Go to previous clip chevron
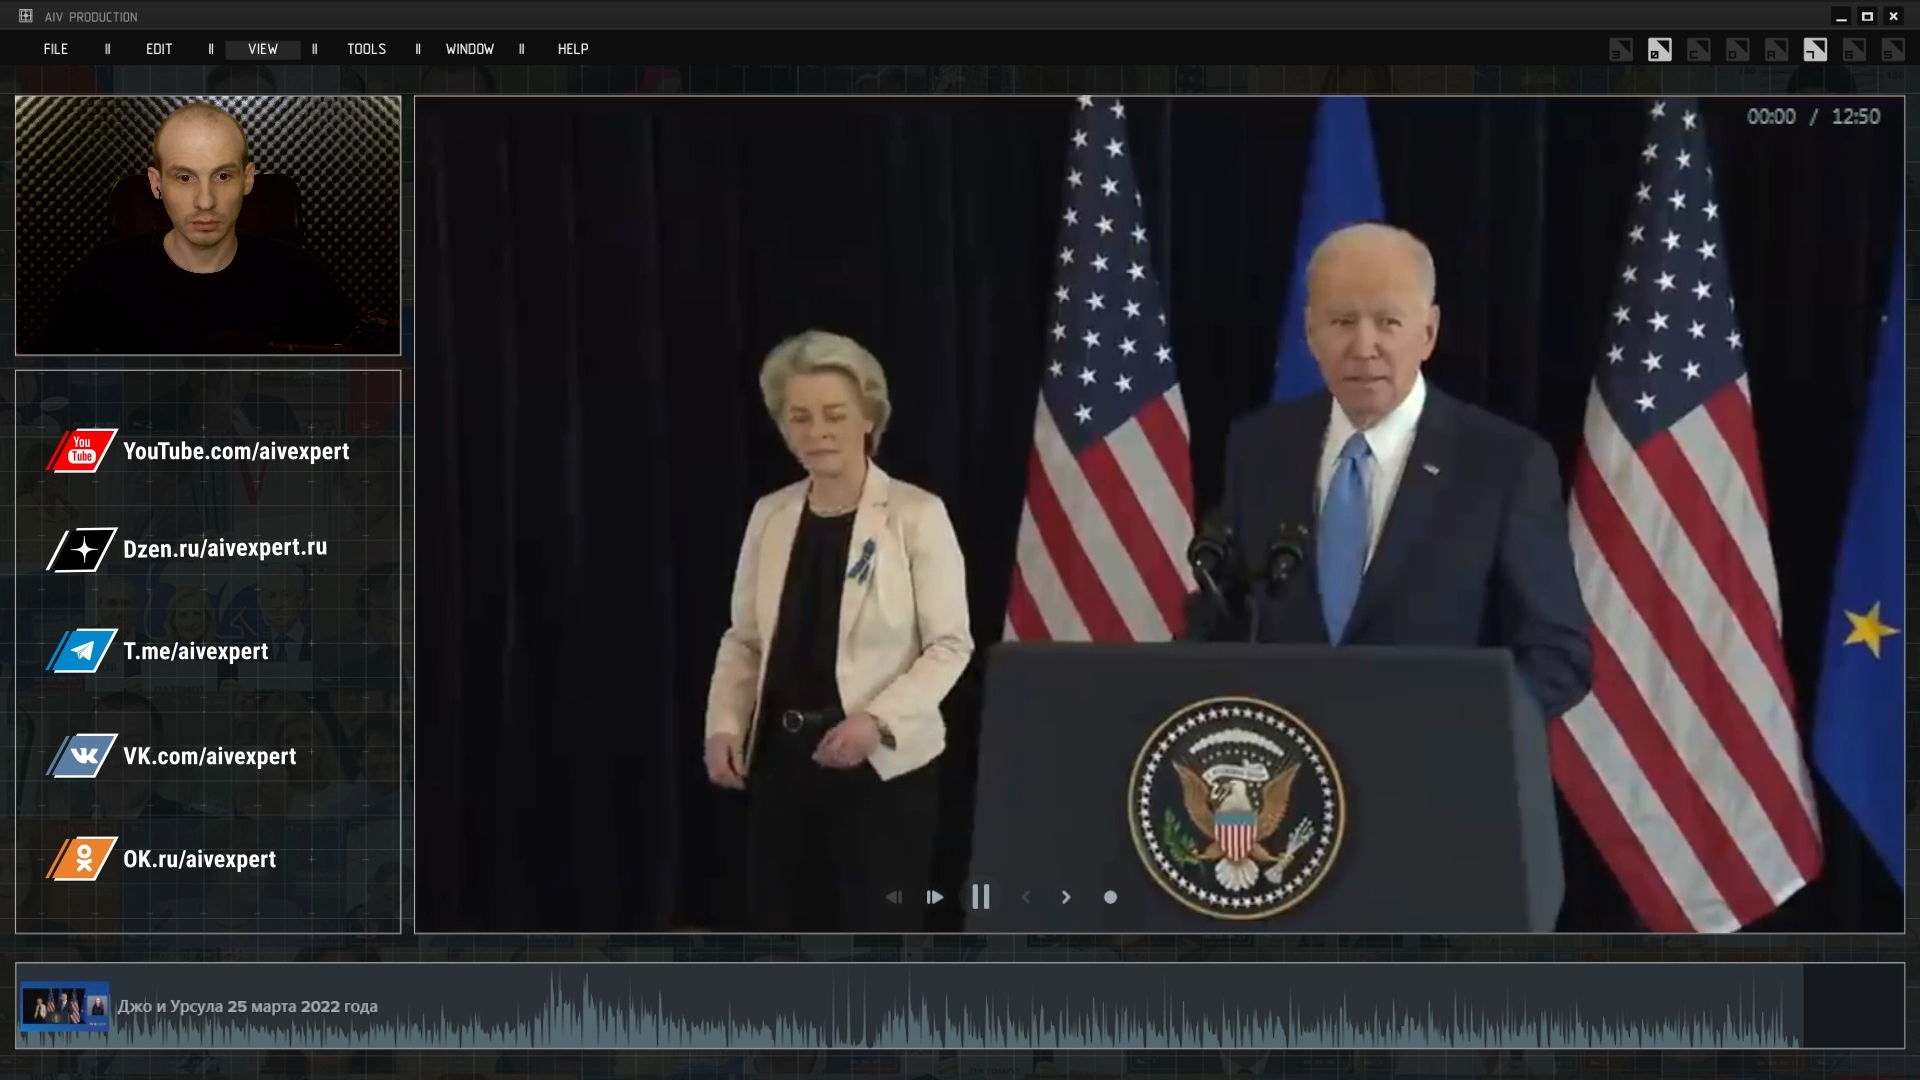Screen dimensions: 1920x1080 tap(1025, 897)
